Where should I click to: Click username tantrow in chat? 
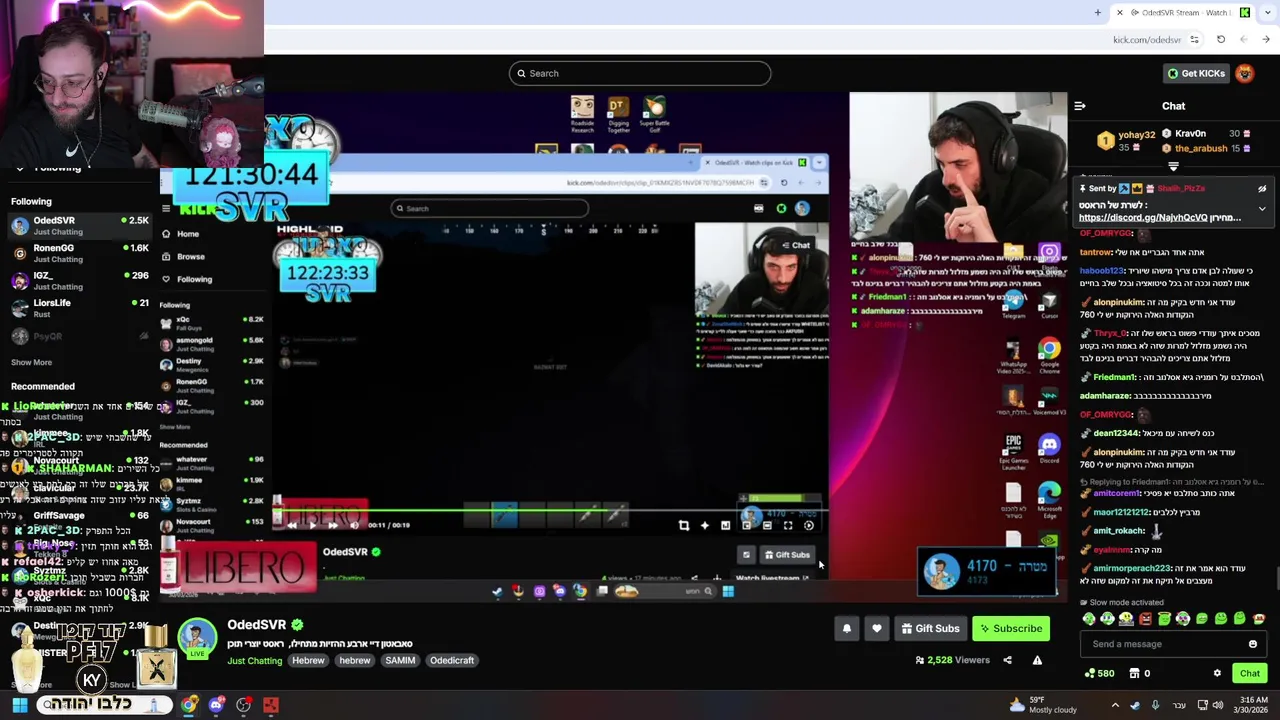(x=1096, y=253)
